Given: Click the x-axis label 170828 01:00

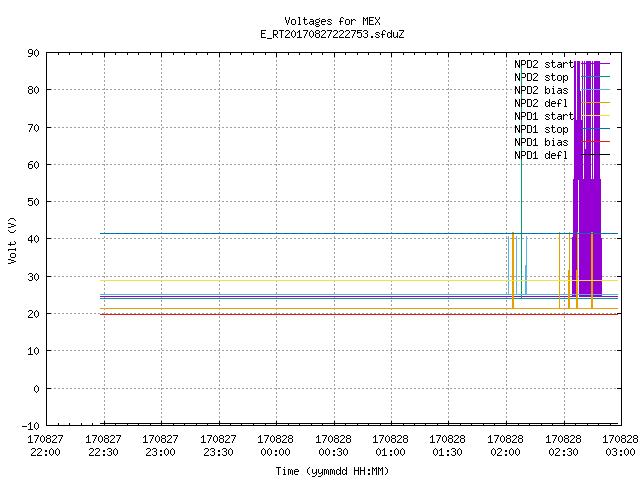Looking at the screenshot, I should tap(391, 446).
